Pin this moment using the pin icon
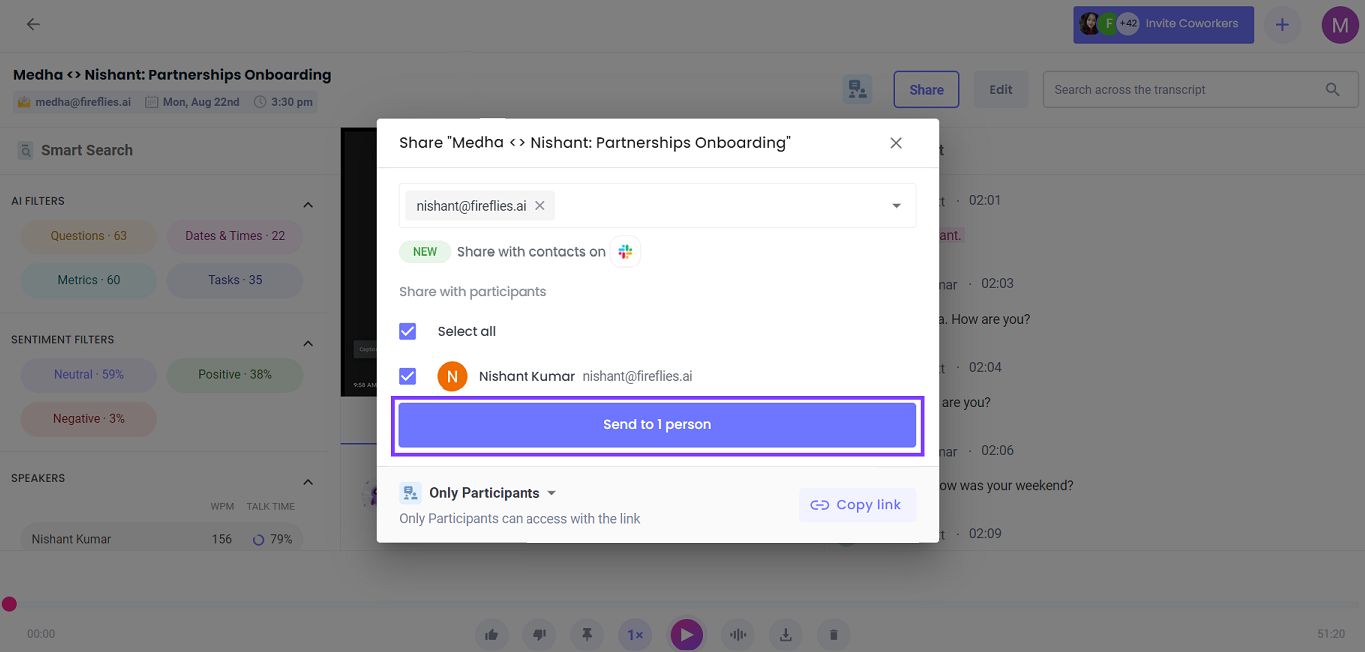Image resolution: width=1365 pixels, height=652 pixels. click(x=587, y=634)
